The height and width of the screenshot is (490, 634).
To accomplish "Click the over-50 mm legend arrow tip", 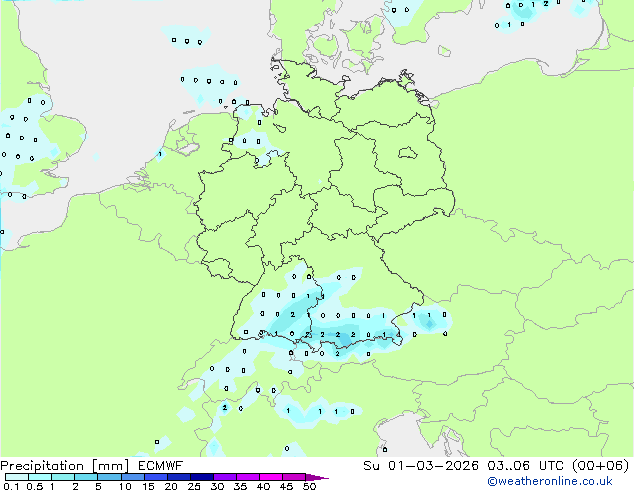I will point(317,477).
